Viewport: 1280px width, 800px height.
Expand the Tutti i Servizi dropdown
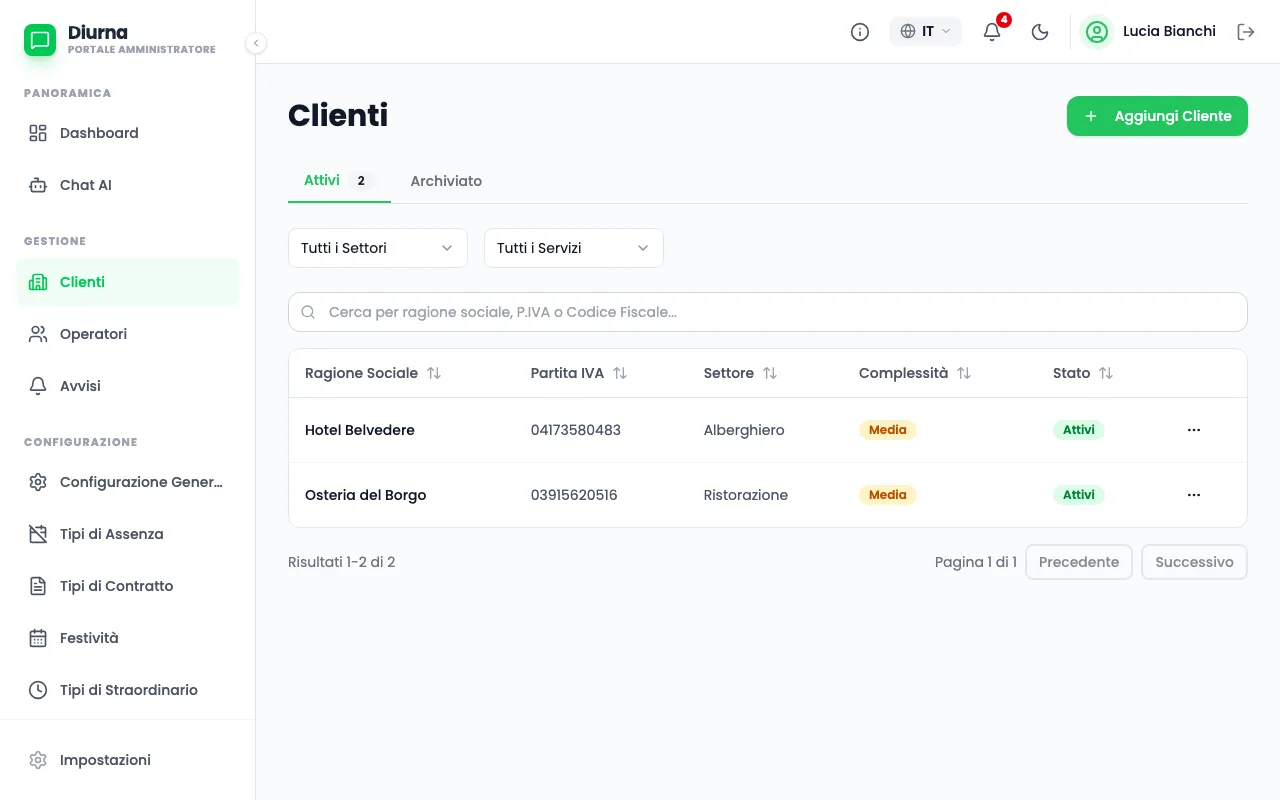pos(574,248)
